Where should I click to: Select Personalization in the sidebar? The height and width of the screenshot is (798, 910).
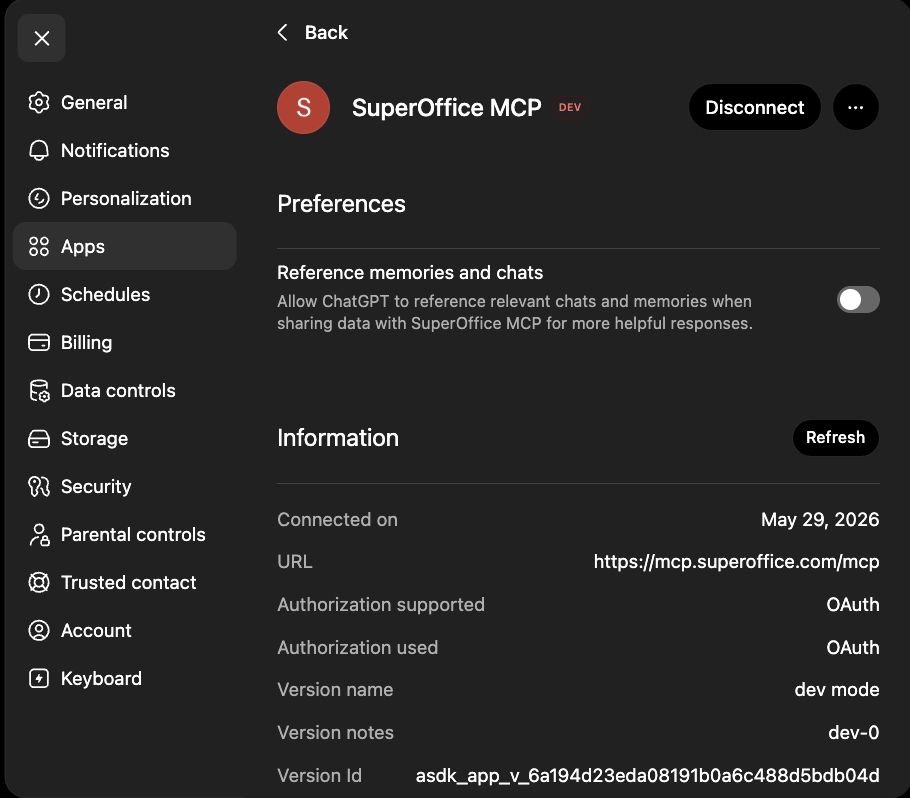coord(125,198)
